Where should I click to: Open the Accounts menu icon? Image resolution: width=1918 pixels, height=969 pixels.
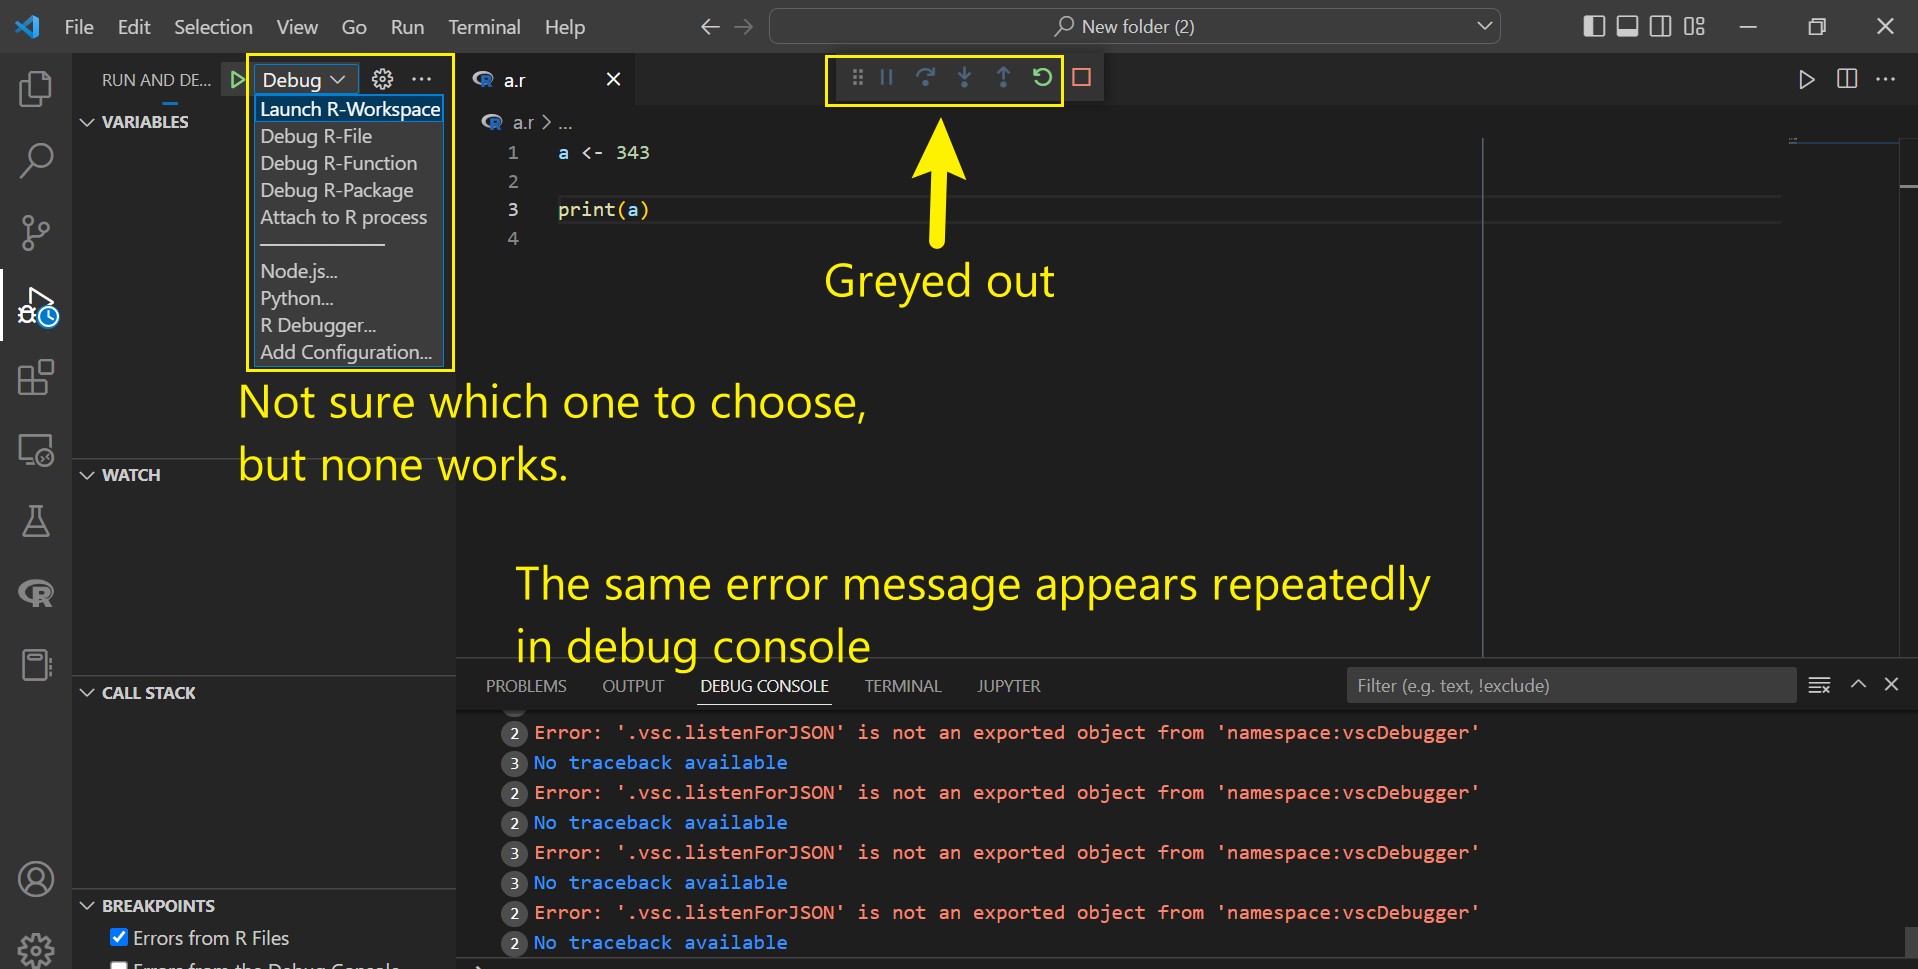(x=36, y=879)
